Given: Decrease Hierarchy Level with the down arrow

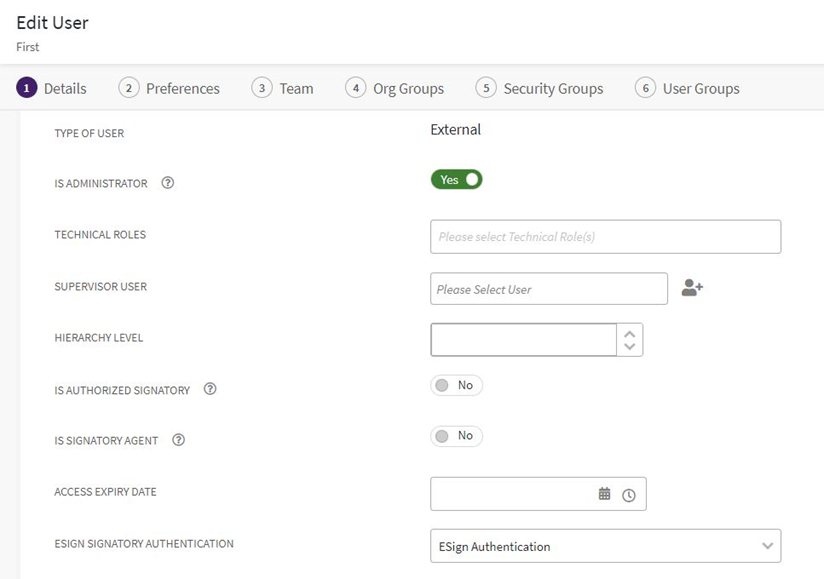Looking at the screenshot, I should (629, 347).
